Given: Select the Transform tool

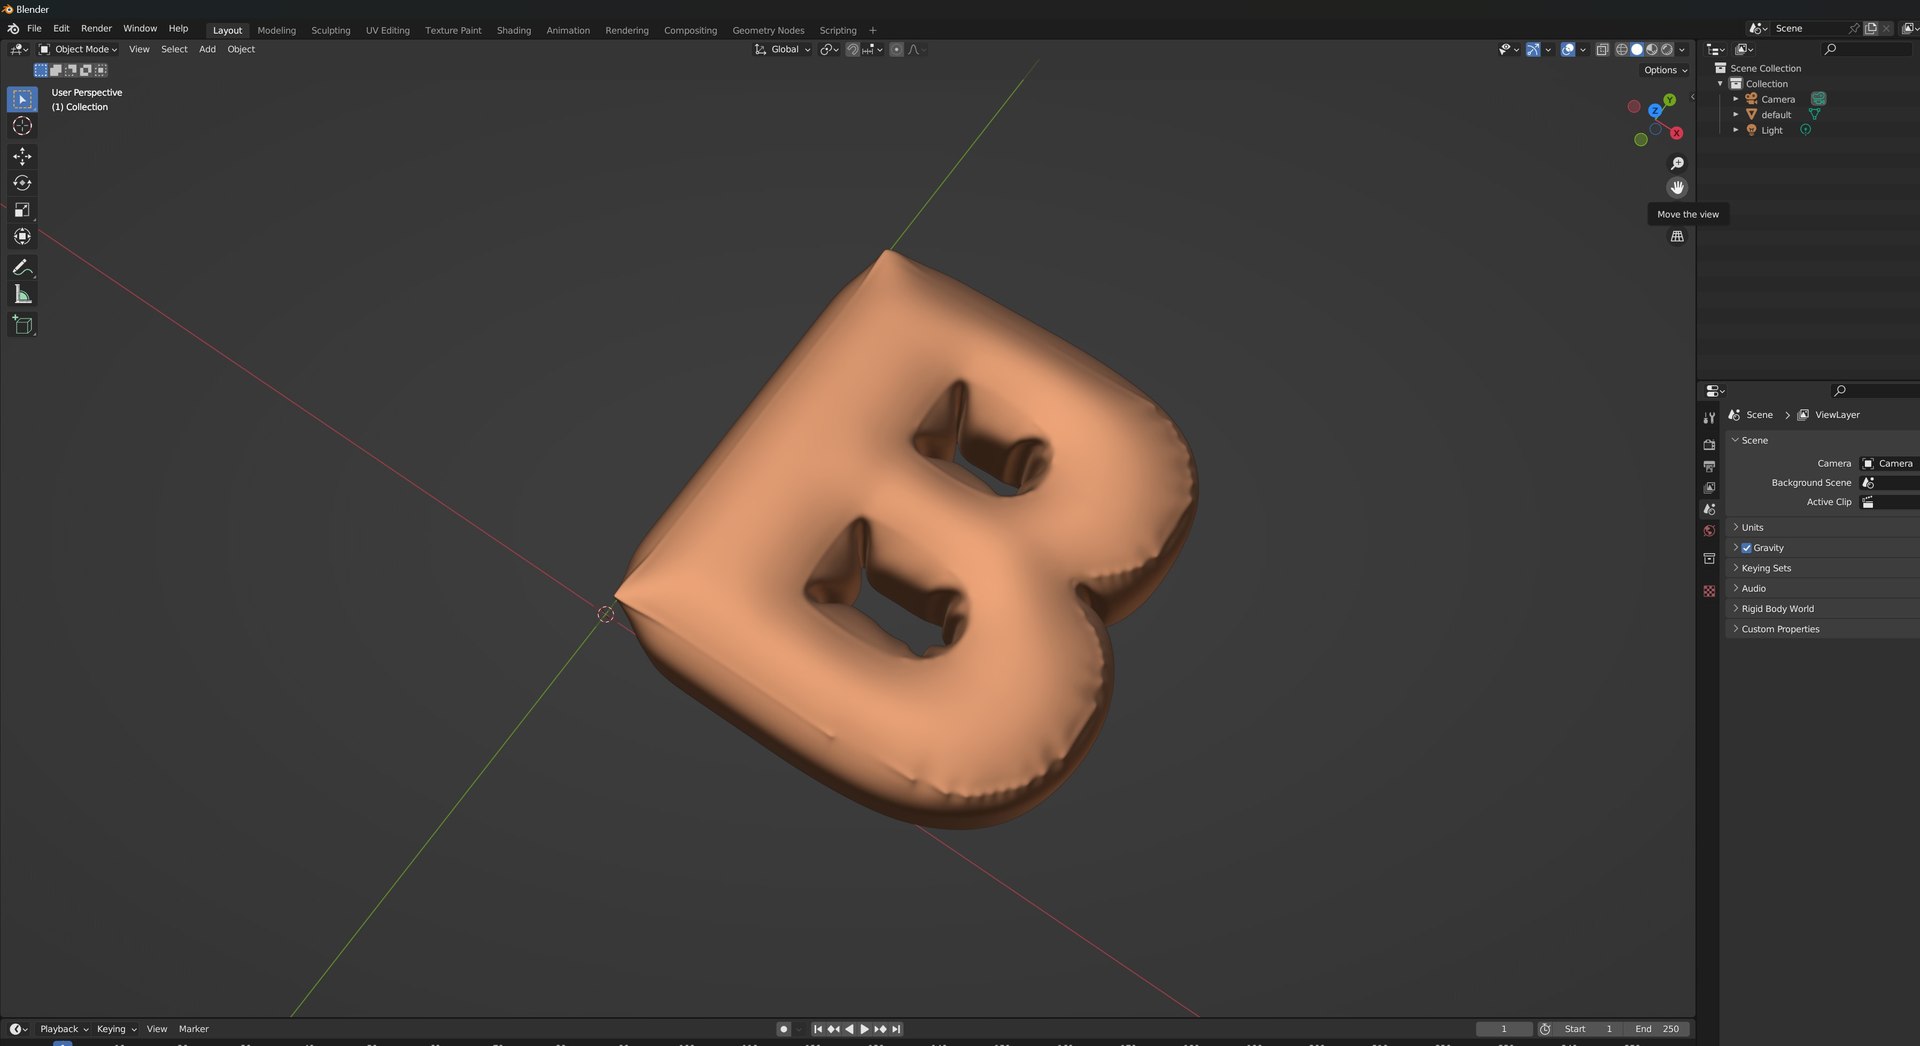Looking at the screenshot, I should click(x=22, y=237).
